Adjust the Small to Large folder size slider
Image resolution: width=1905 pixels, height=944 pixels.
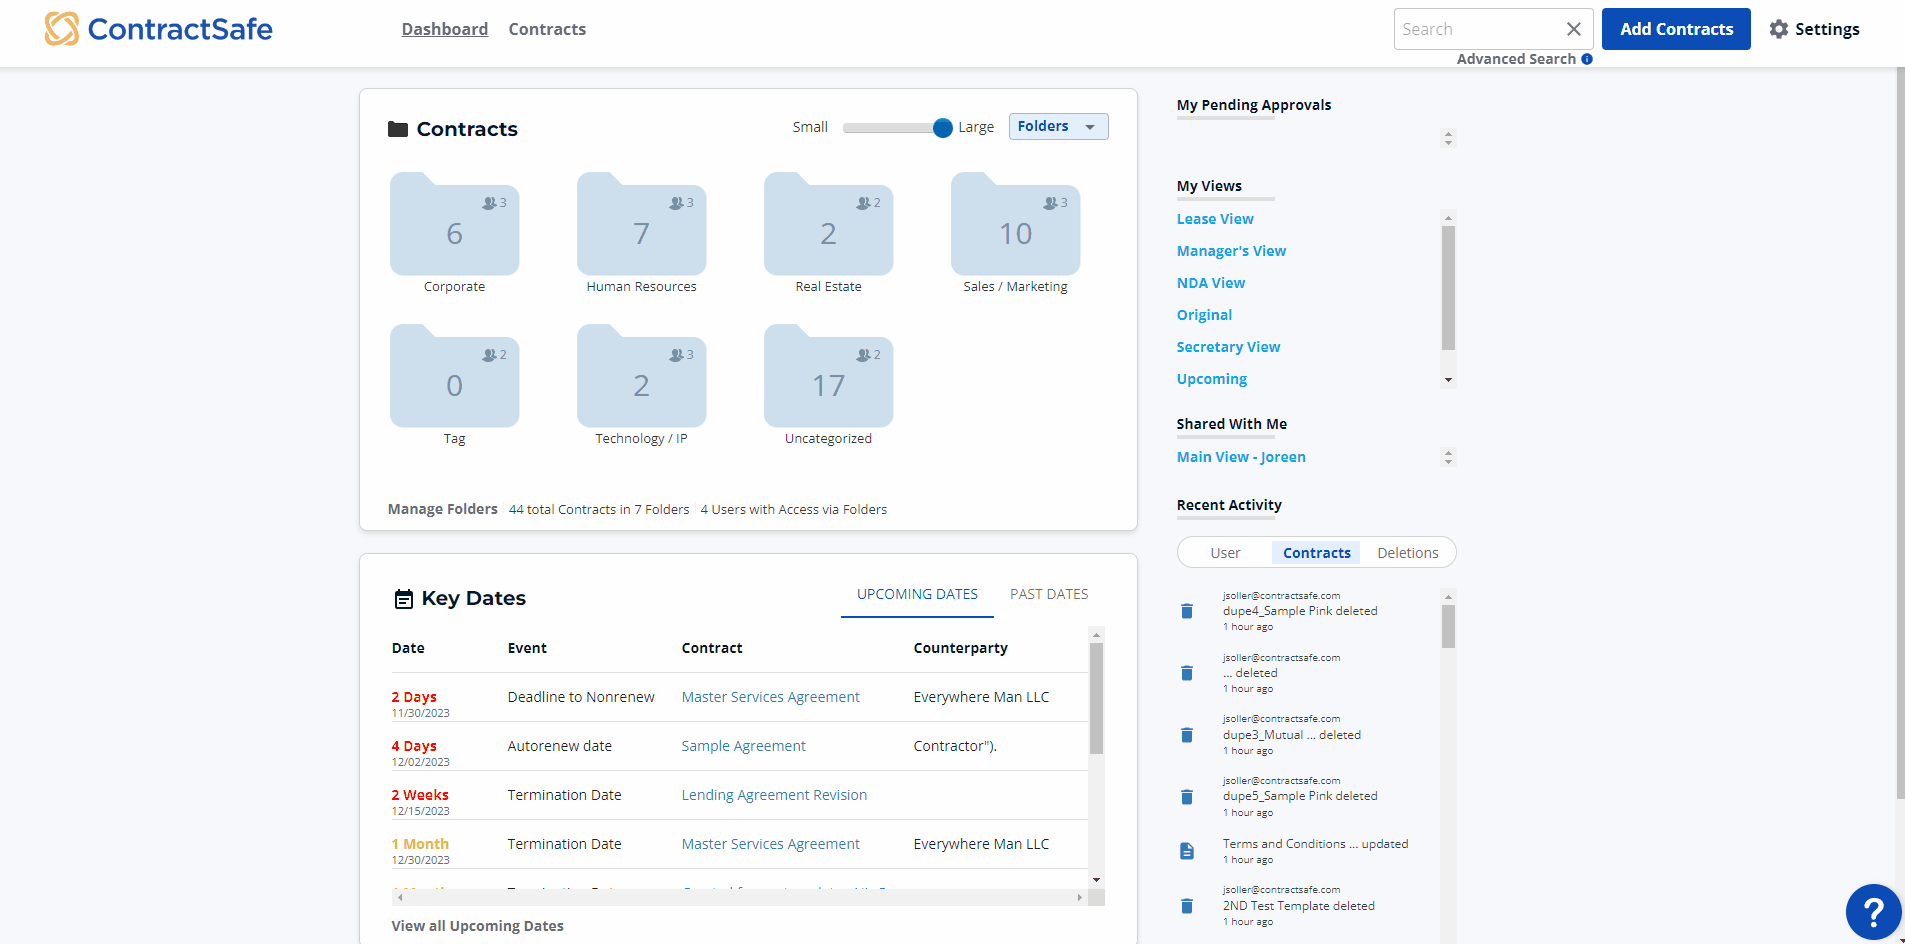(942, 128)
